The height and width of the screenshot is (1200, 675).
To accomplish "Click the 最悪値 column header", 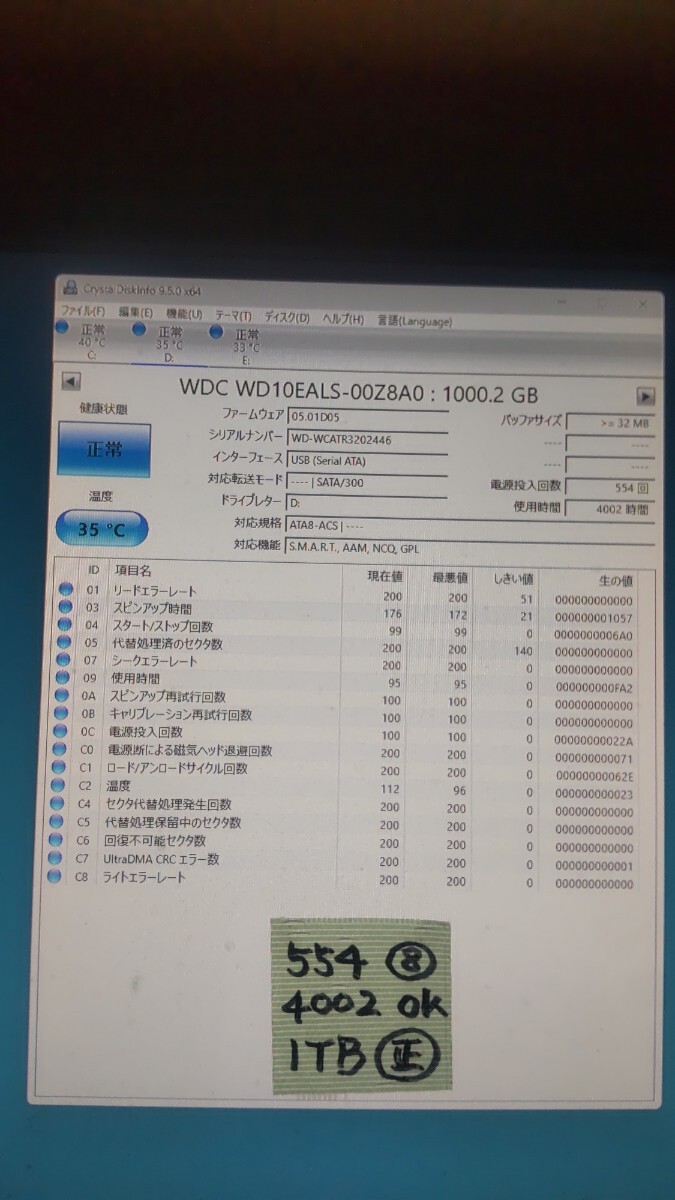I will [450, 577].
